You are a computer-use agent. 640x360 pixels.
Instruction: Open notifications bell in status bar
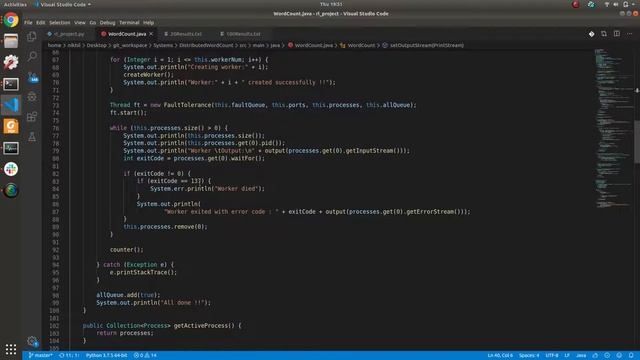pyautogui.click(x=631, y=356)
